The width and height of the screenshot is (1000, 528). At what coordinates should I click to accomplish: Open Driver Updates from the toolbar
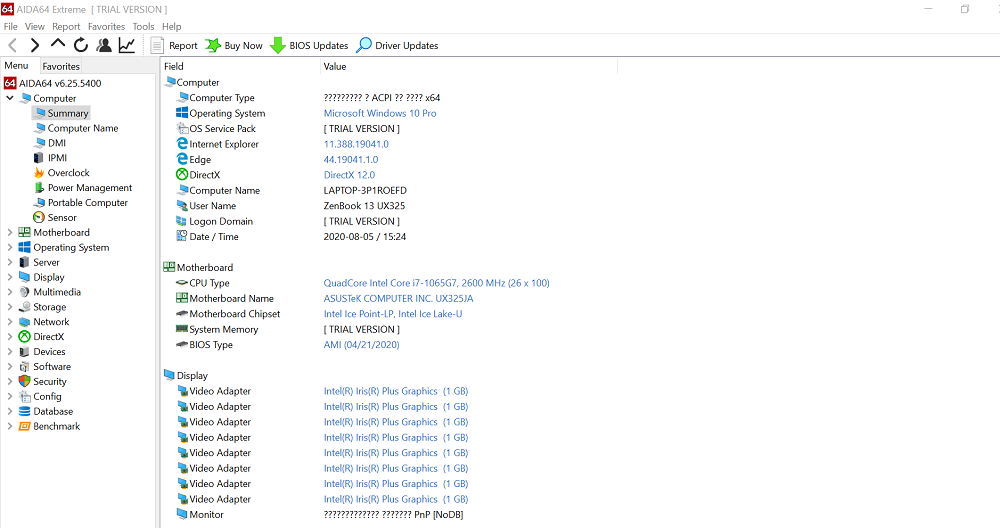point(397,45)
